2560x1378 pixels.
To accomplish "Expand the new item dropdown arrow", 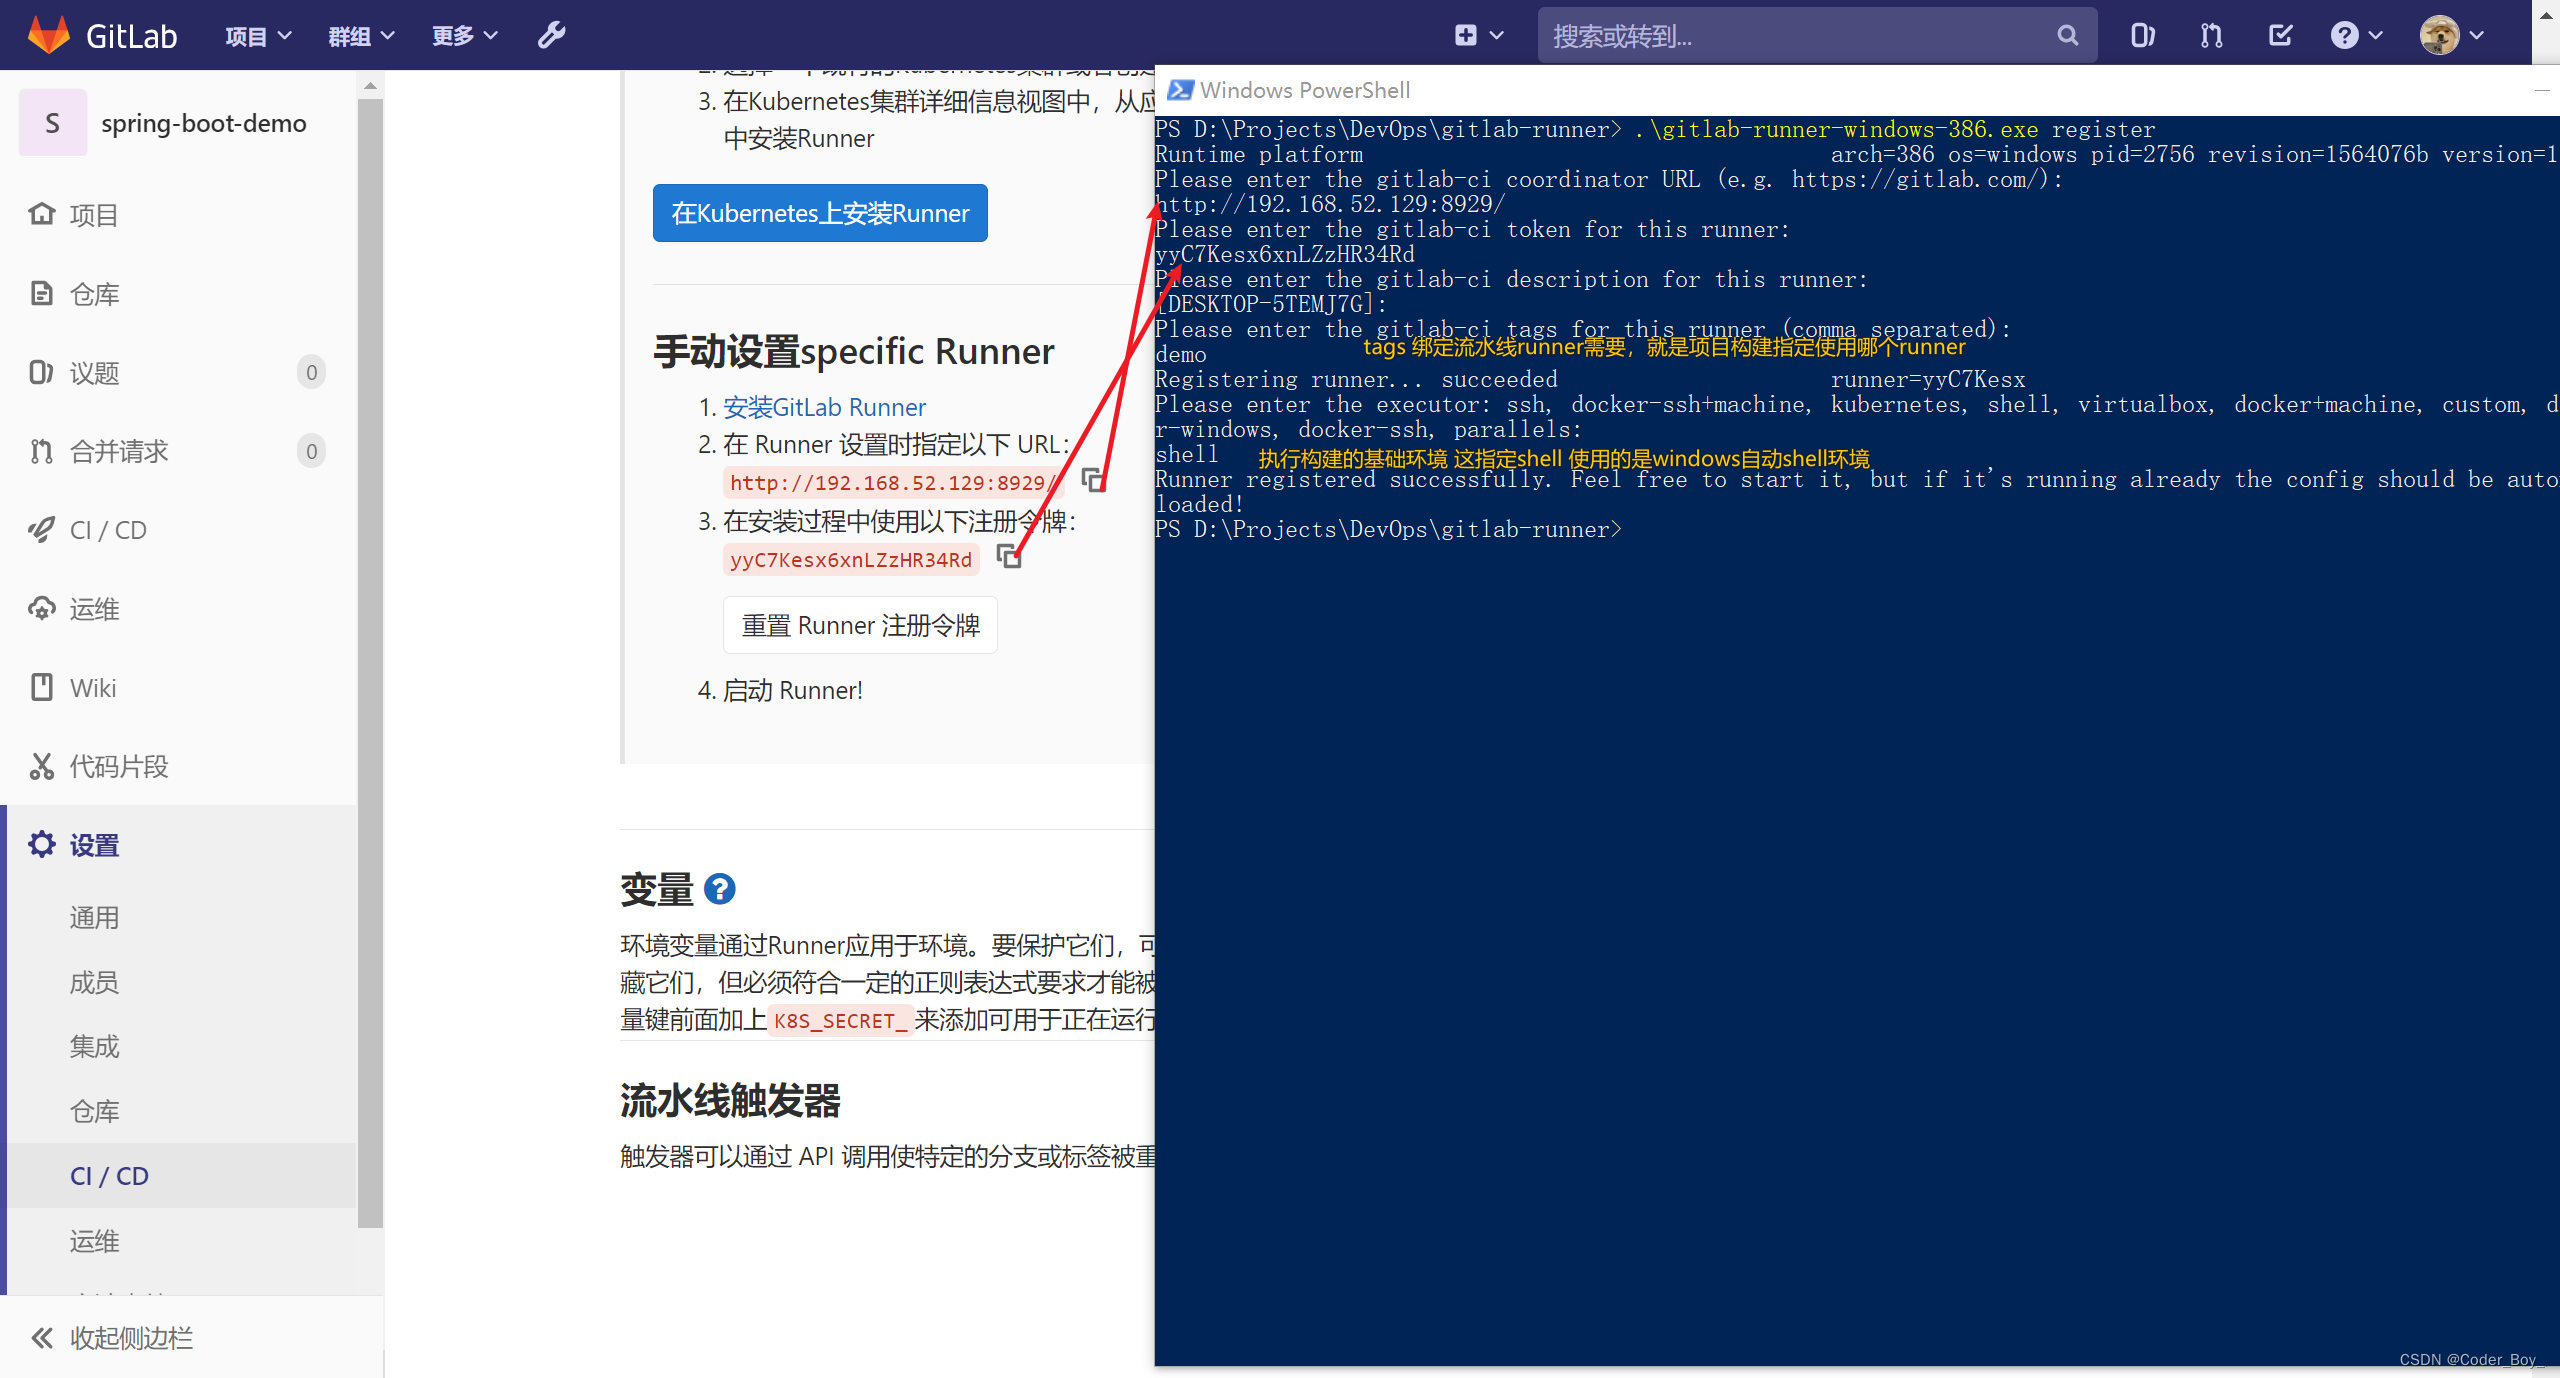I will [1497, 36].
